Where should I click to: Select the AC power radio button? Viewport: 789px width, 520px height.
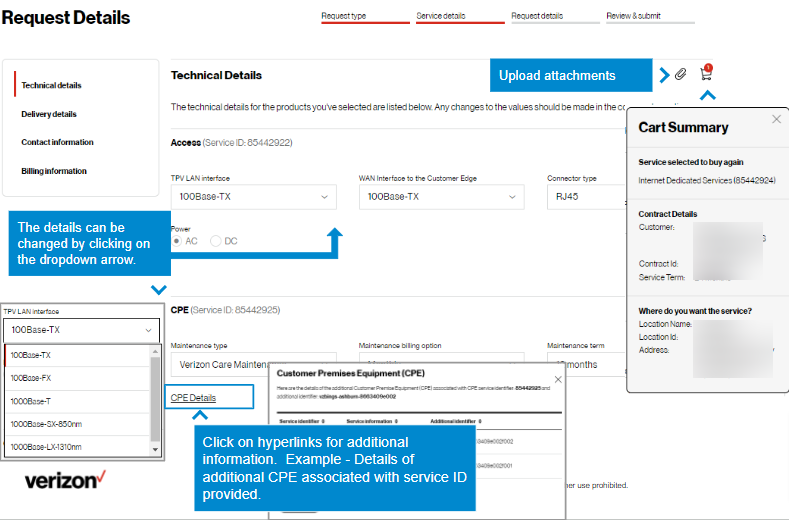[177, 241]
